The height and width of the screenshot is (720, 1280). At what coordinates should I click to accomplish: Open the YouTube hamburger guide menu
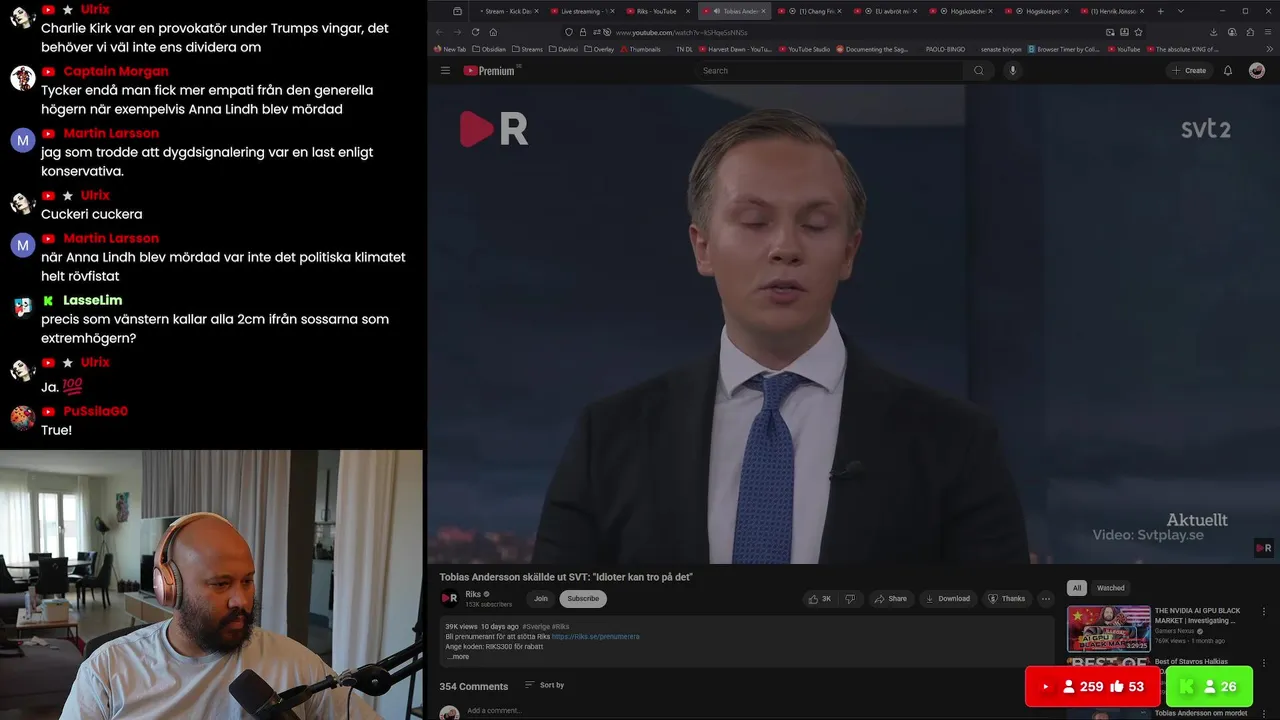pyautogui.click(x=445, y=71)
